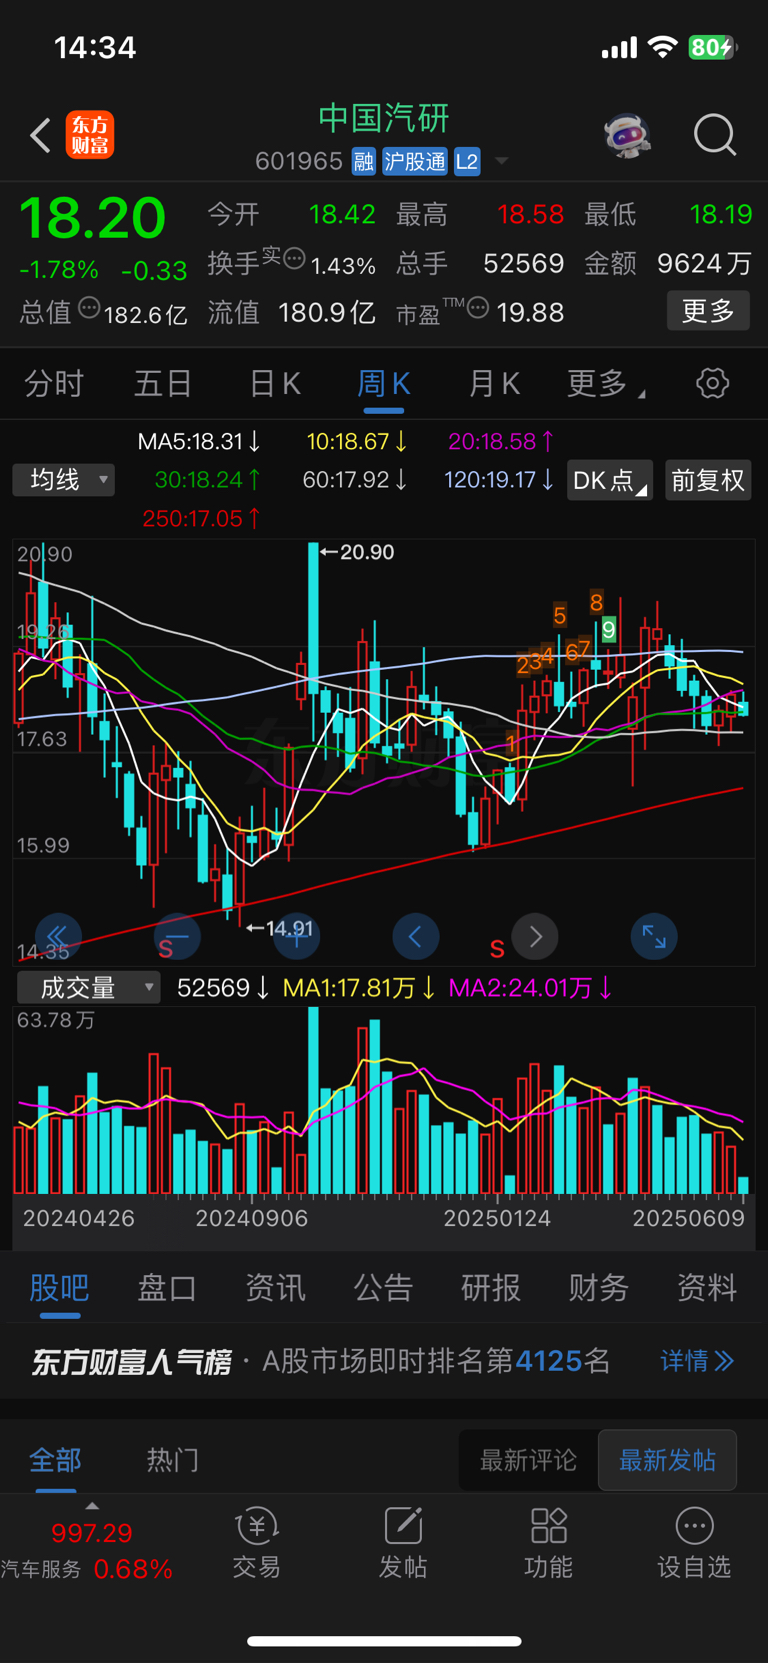Expand the 更多 chart periods menu
This screenshot has height=1663, width=768.
[605, 383]
